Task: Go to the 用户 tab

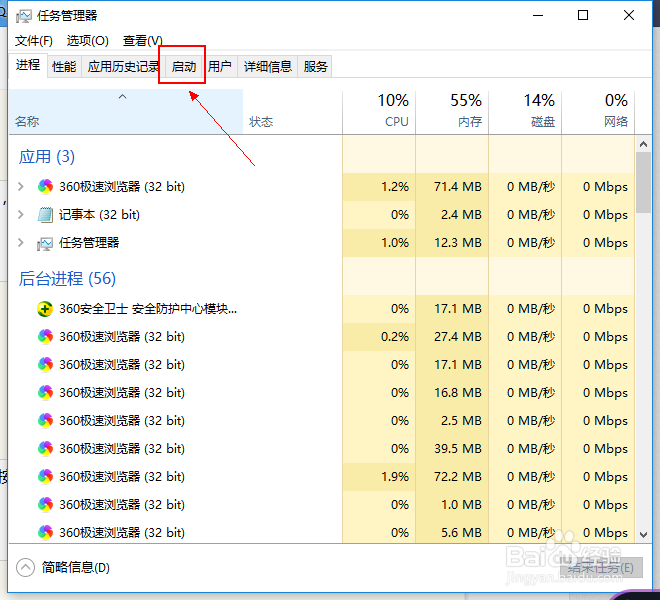Action: (220, 67)
